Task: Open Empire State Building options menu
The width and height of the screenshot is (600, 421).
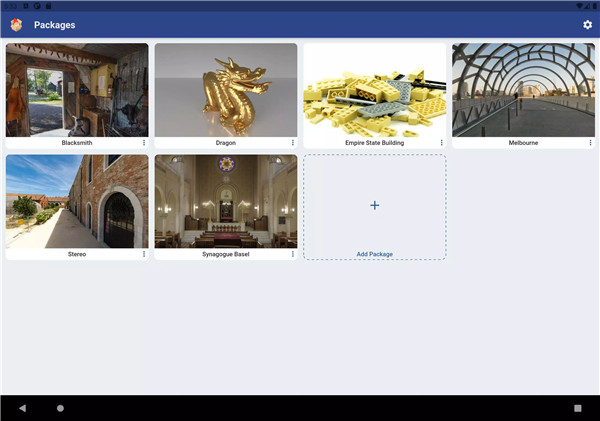Action: 441,143
